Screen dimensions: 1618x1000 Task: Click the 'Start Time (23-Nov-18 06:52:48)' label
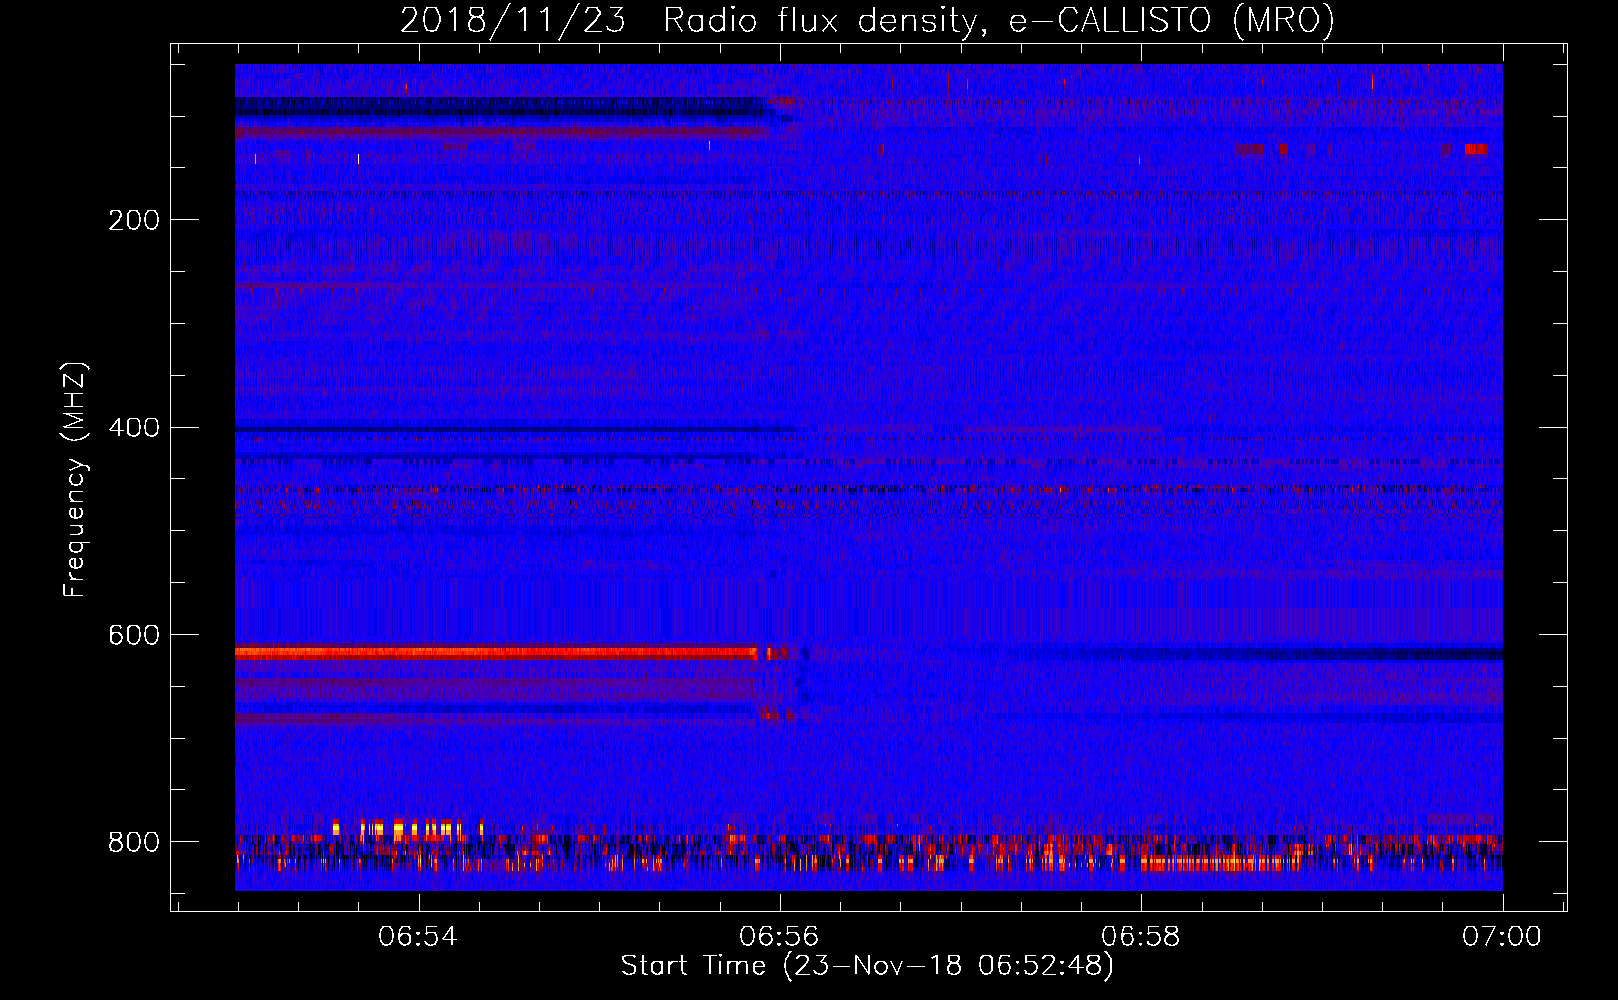[867, 966]
